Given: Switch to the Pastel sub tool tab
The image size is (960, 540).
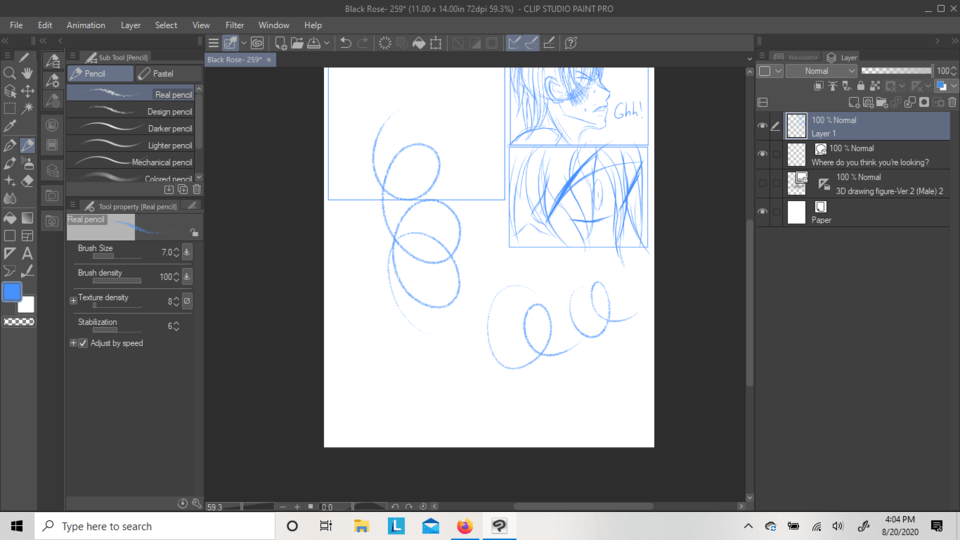Looking at the screenshot, I should (168, 73).
